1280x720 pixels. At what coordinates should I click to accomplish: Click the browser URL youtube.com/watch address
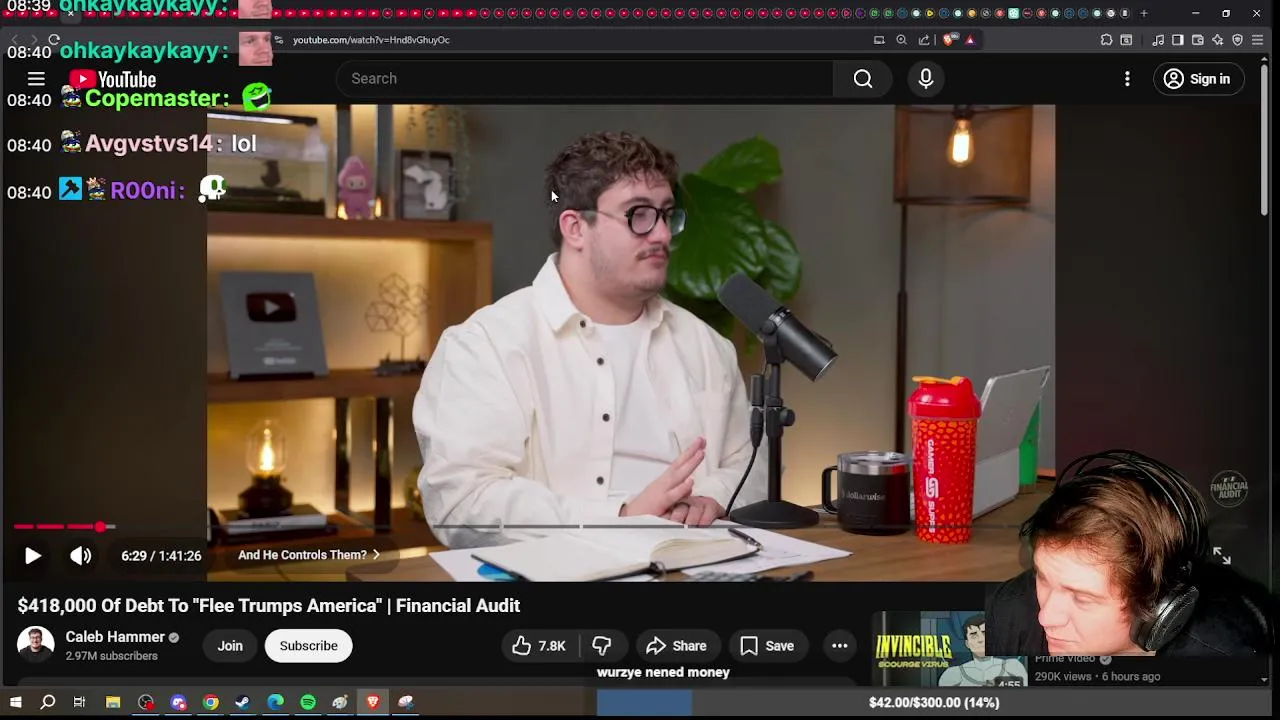tap(371, 40)
